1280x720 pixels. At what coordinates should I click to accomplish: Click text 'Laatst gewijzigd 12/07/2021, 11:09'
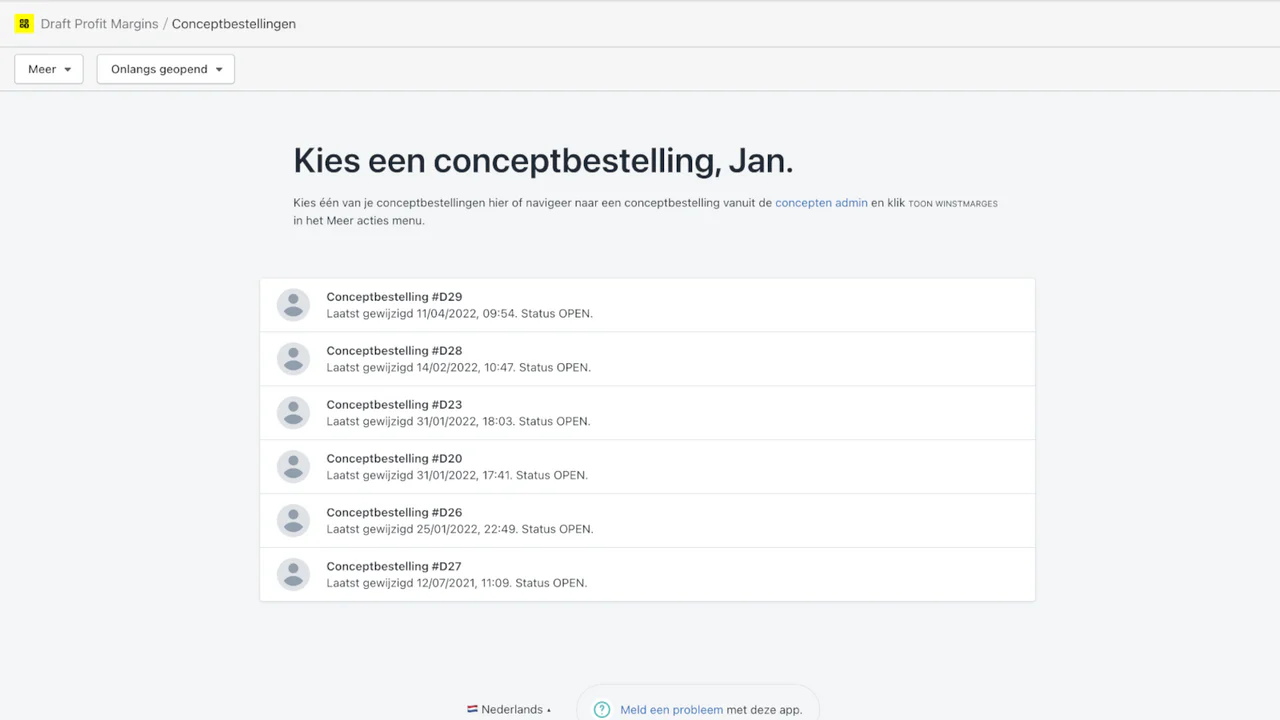coord(418,584)
